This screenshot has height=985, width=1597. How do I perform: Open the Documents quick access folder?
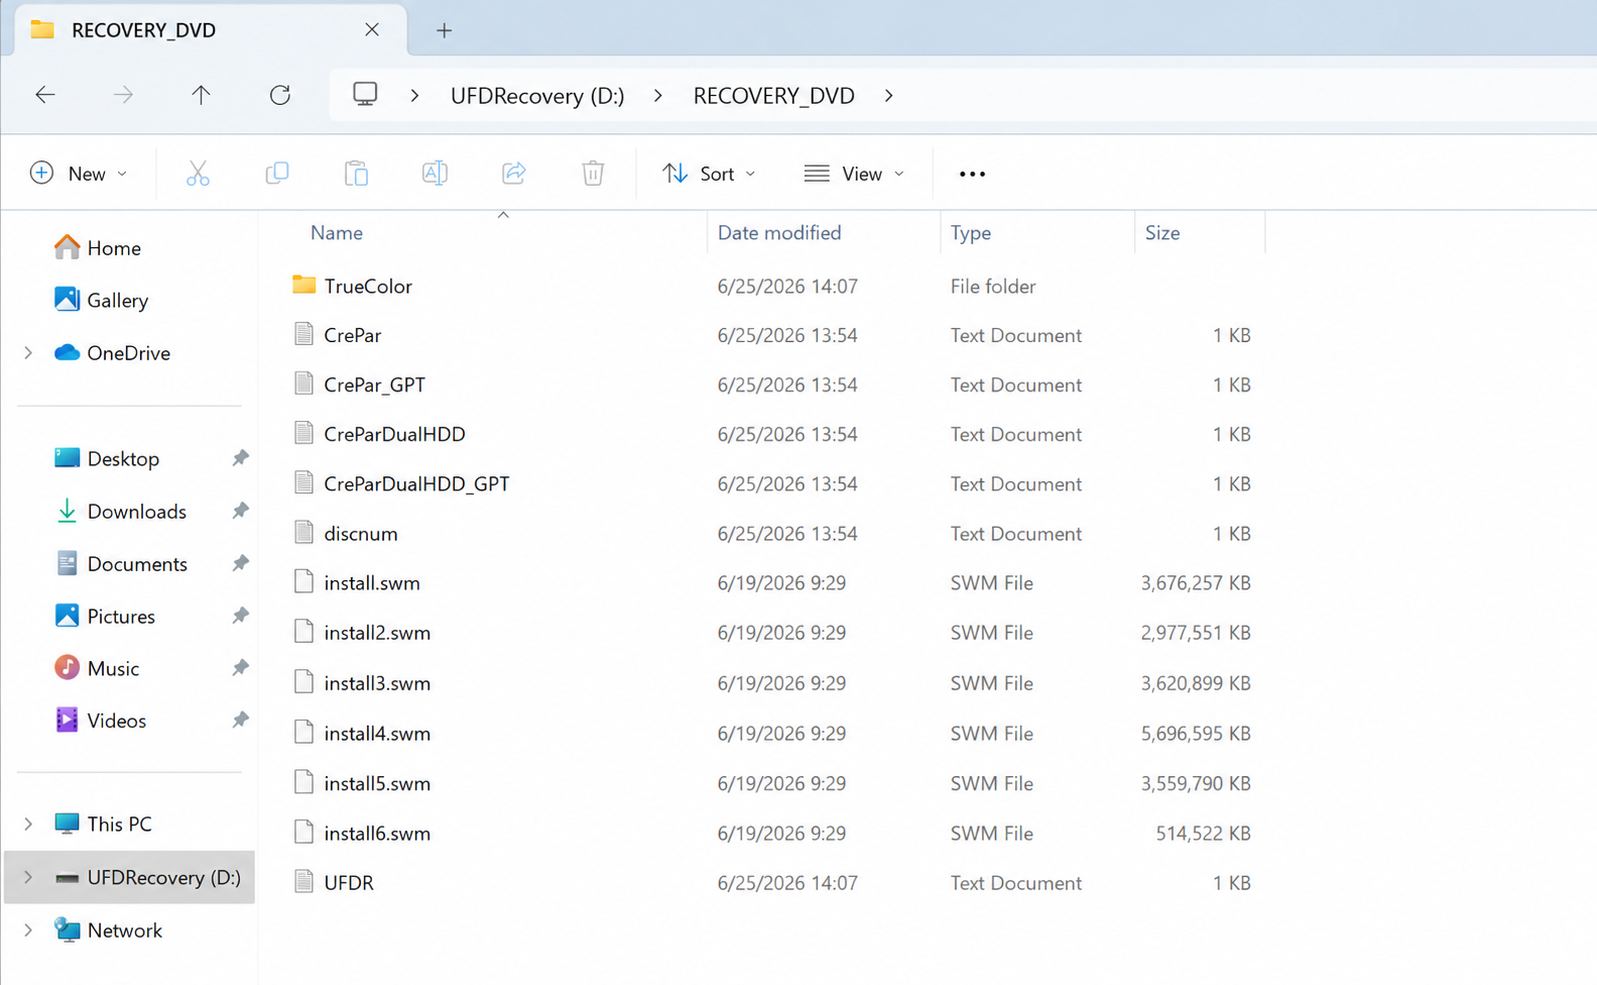click(121, 564)
